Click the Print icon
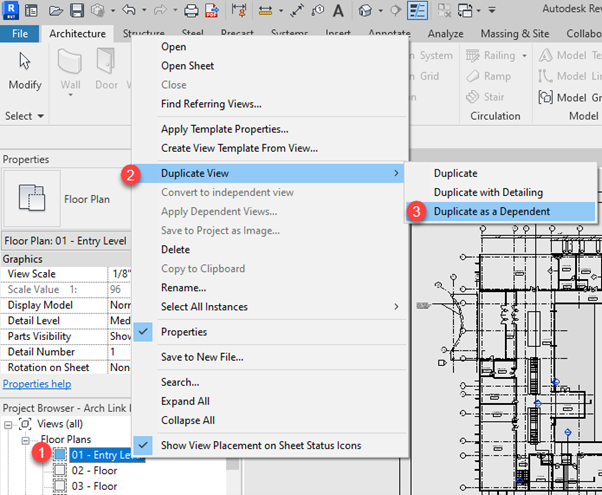602x495 pixels. tap(191, 11)
